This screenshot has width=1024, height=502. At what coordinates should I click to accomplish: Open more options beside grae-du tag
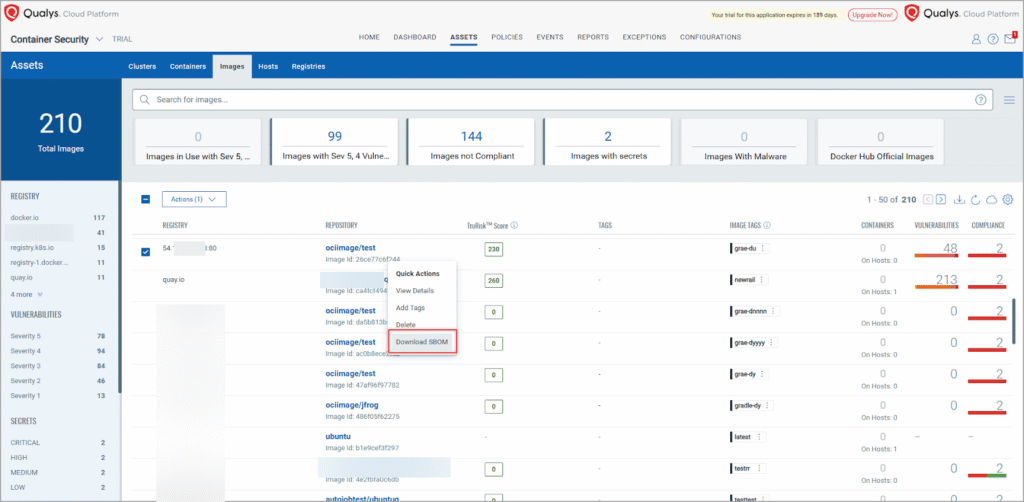click(762, 248)
